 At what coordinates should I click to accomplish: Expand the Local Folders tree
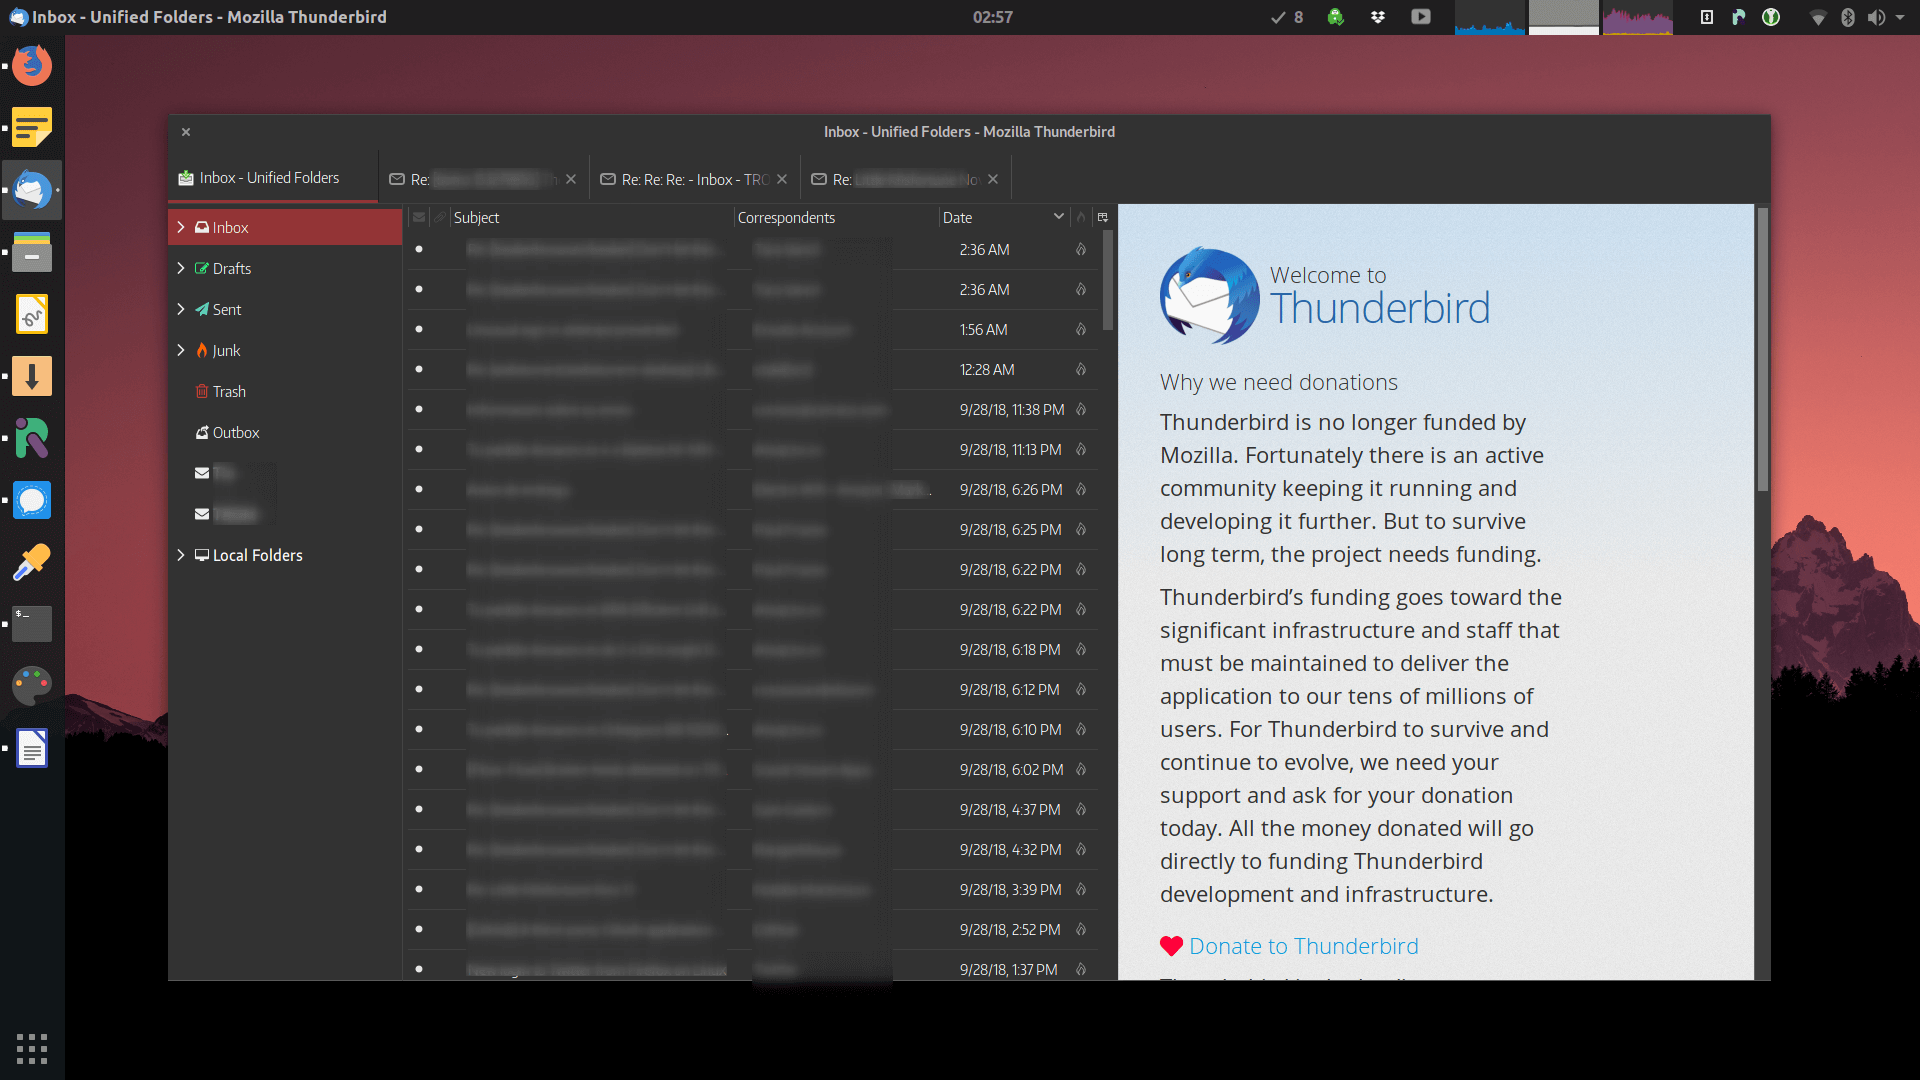pos(181,555)
